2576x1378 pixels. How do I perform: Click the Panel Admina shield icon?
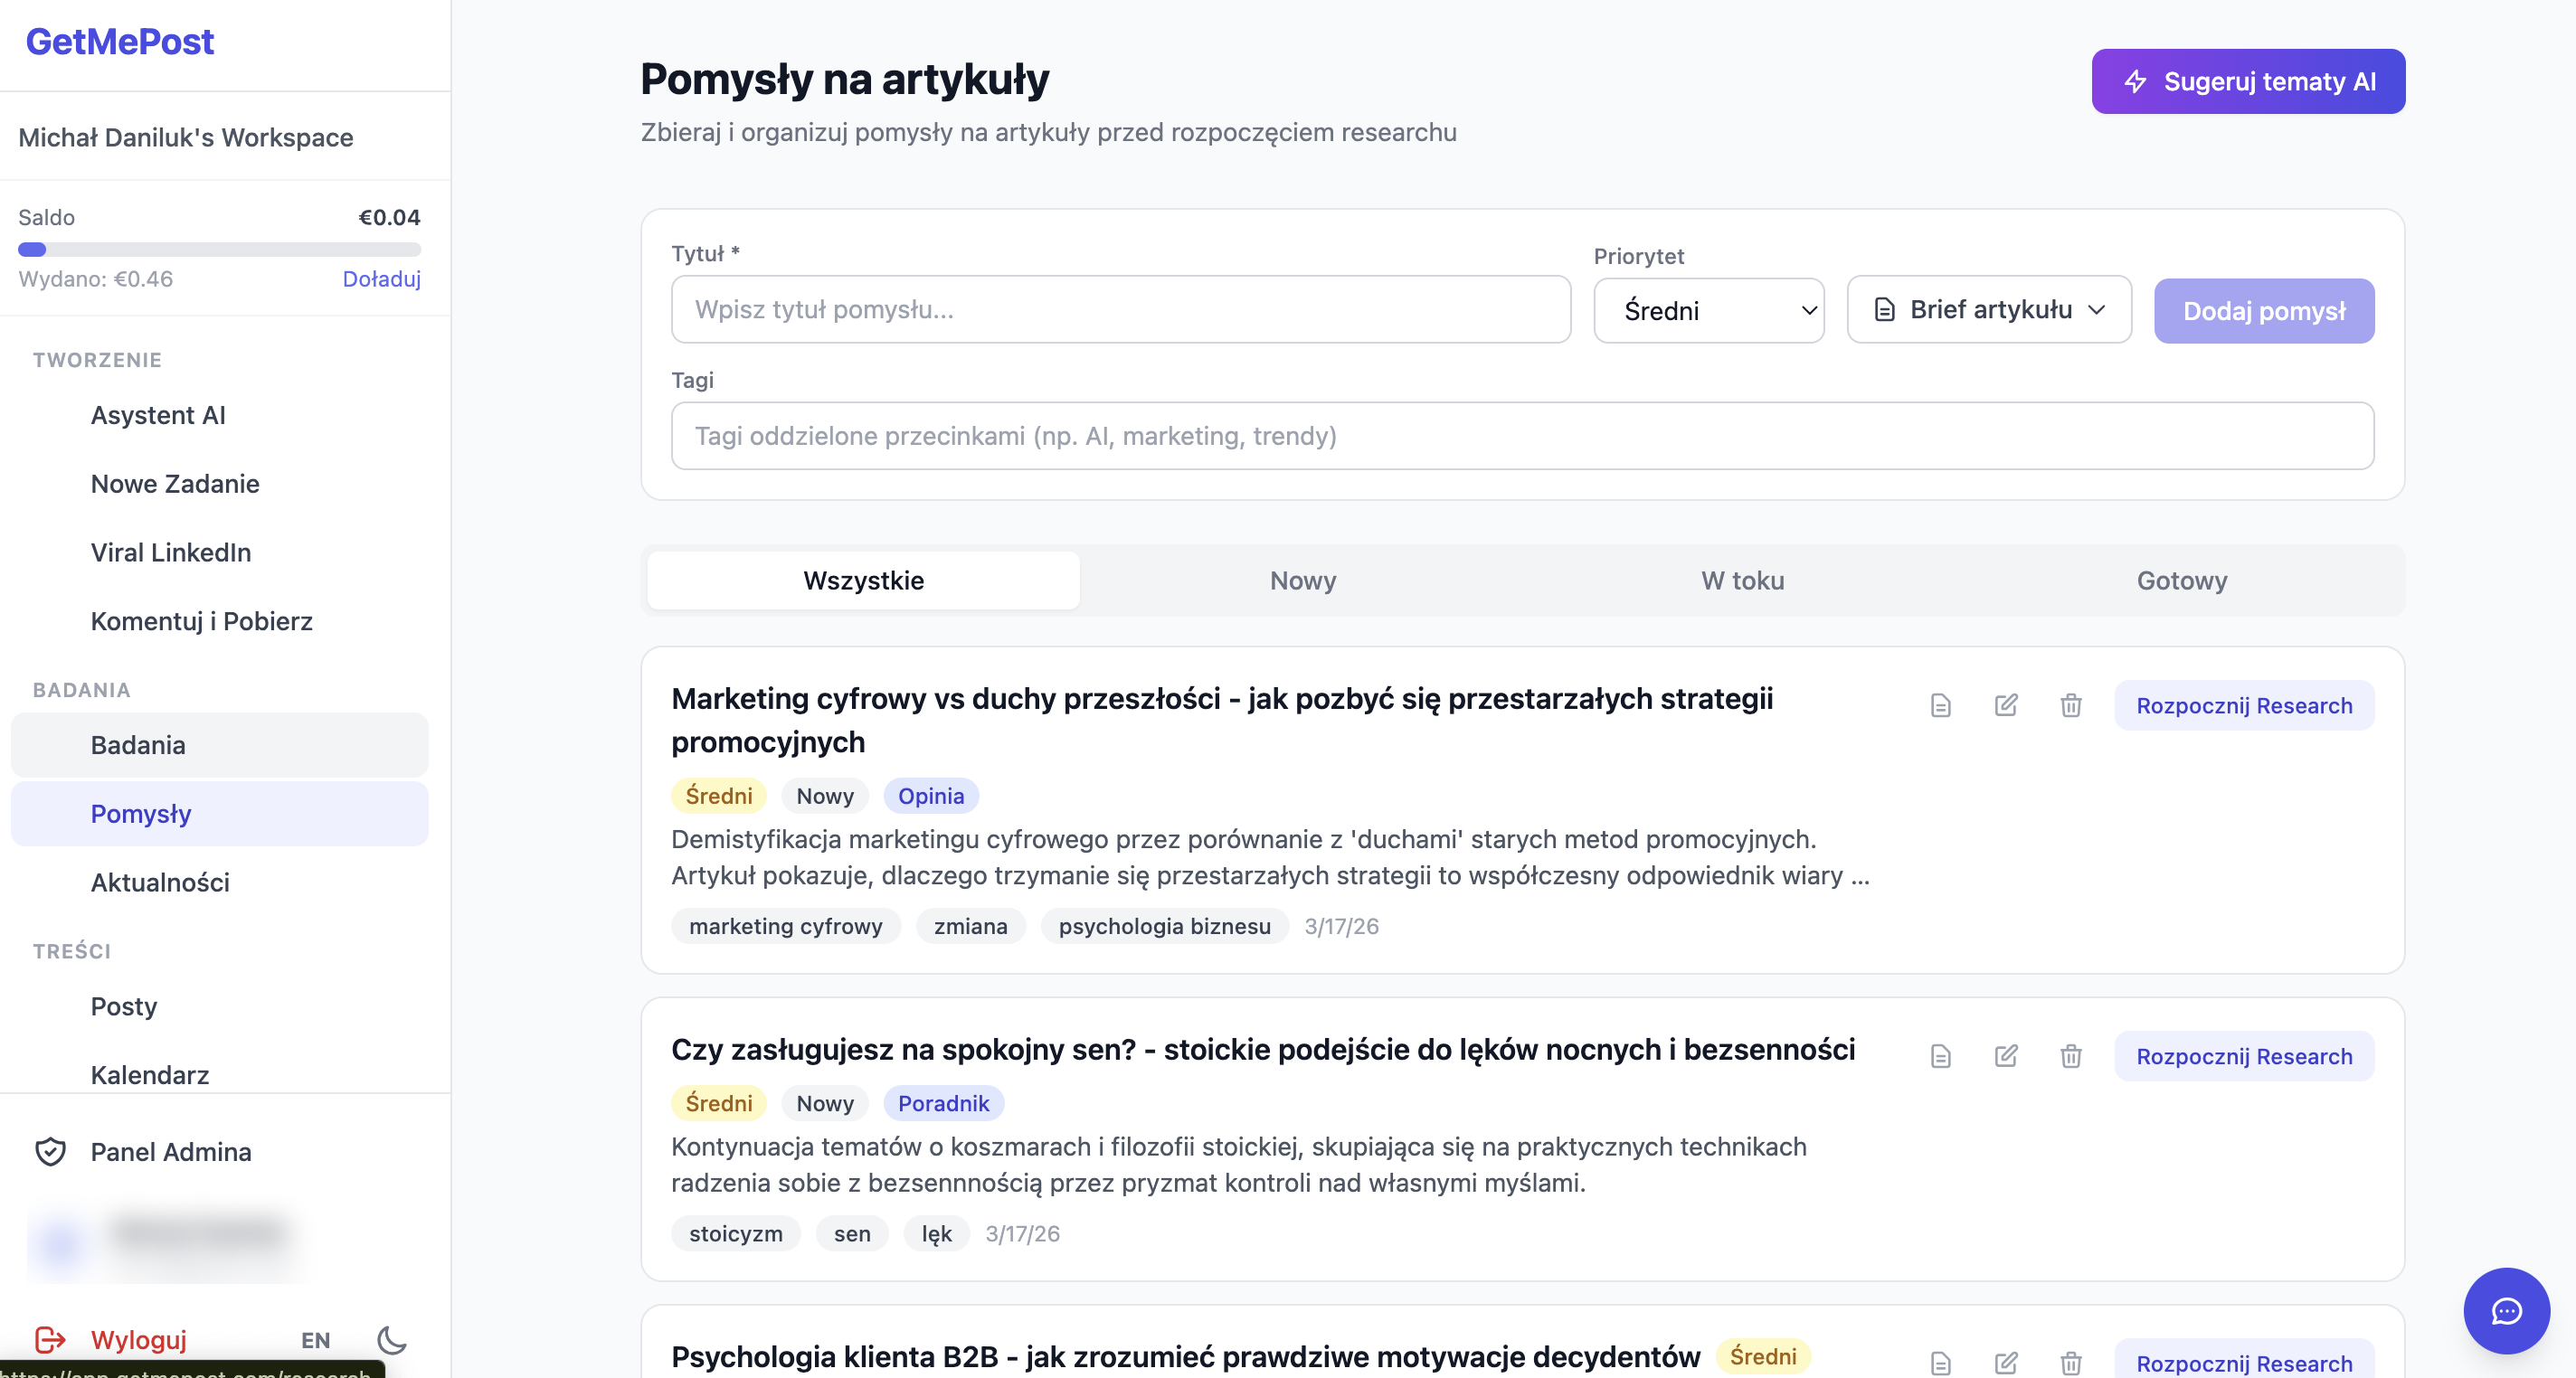(x=49, y=1152)
